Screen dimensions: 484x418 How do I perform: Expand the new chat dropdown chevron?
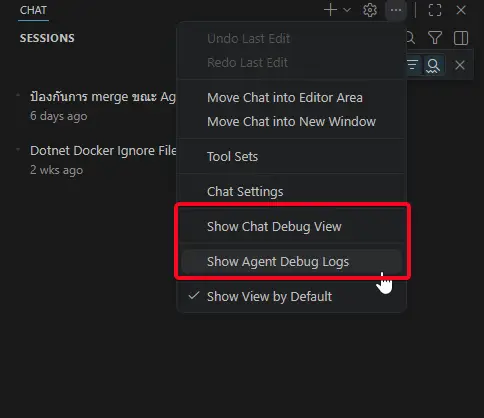coord(347,10)
